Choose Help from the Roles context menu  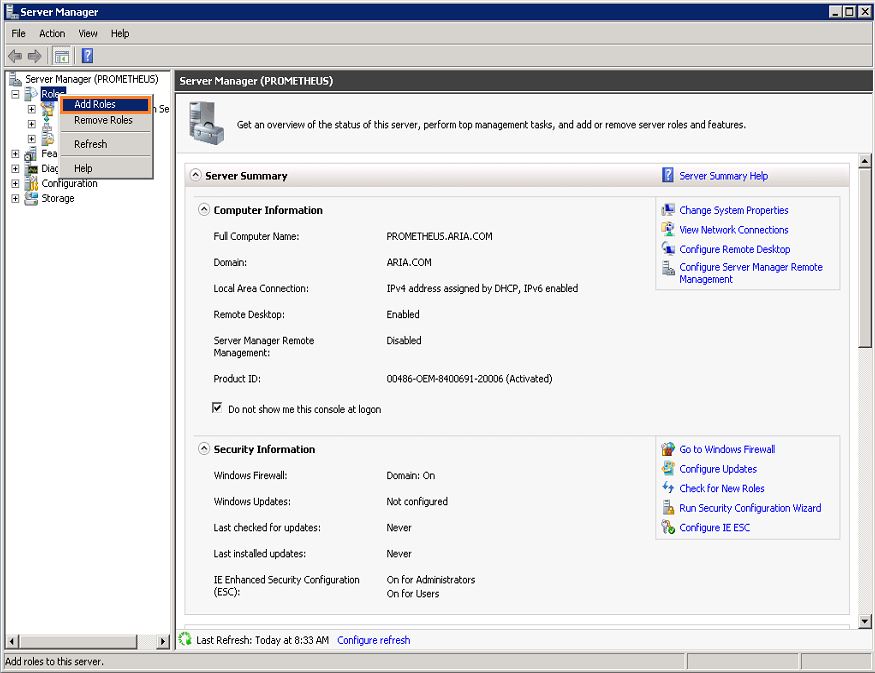[x=105, y=168]
